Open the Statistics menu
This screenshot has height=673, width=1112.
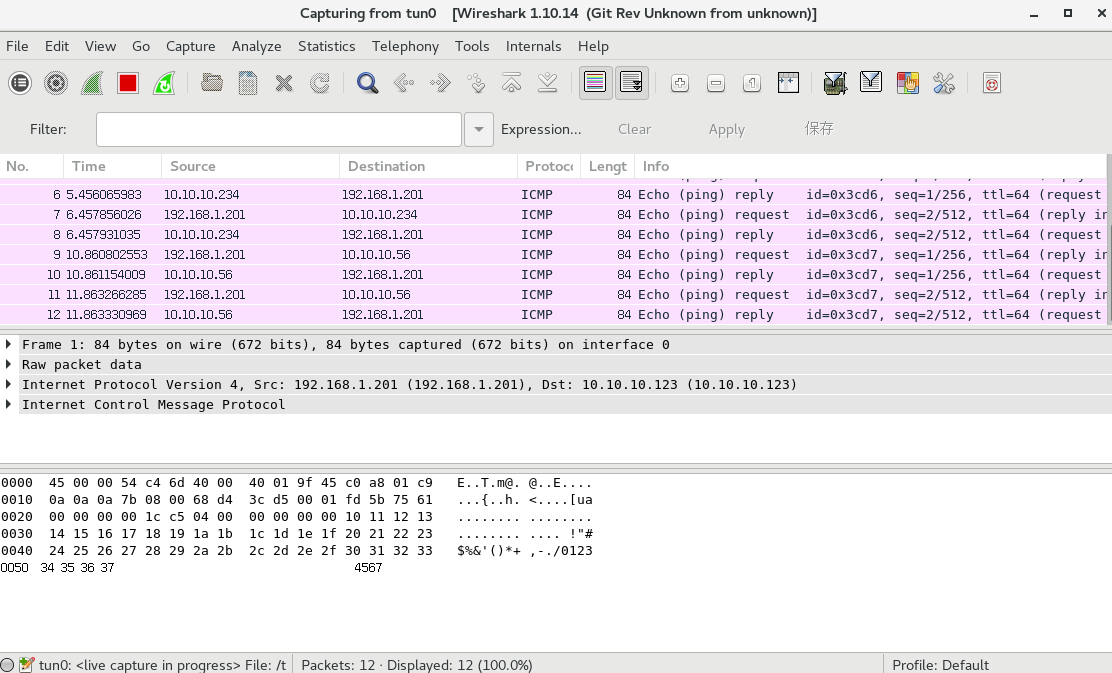(x=326, y=46)
